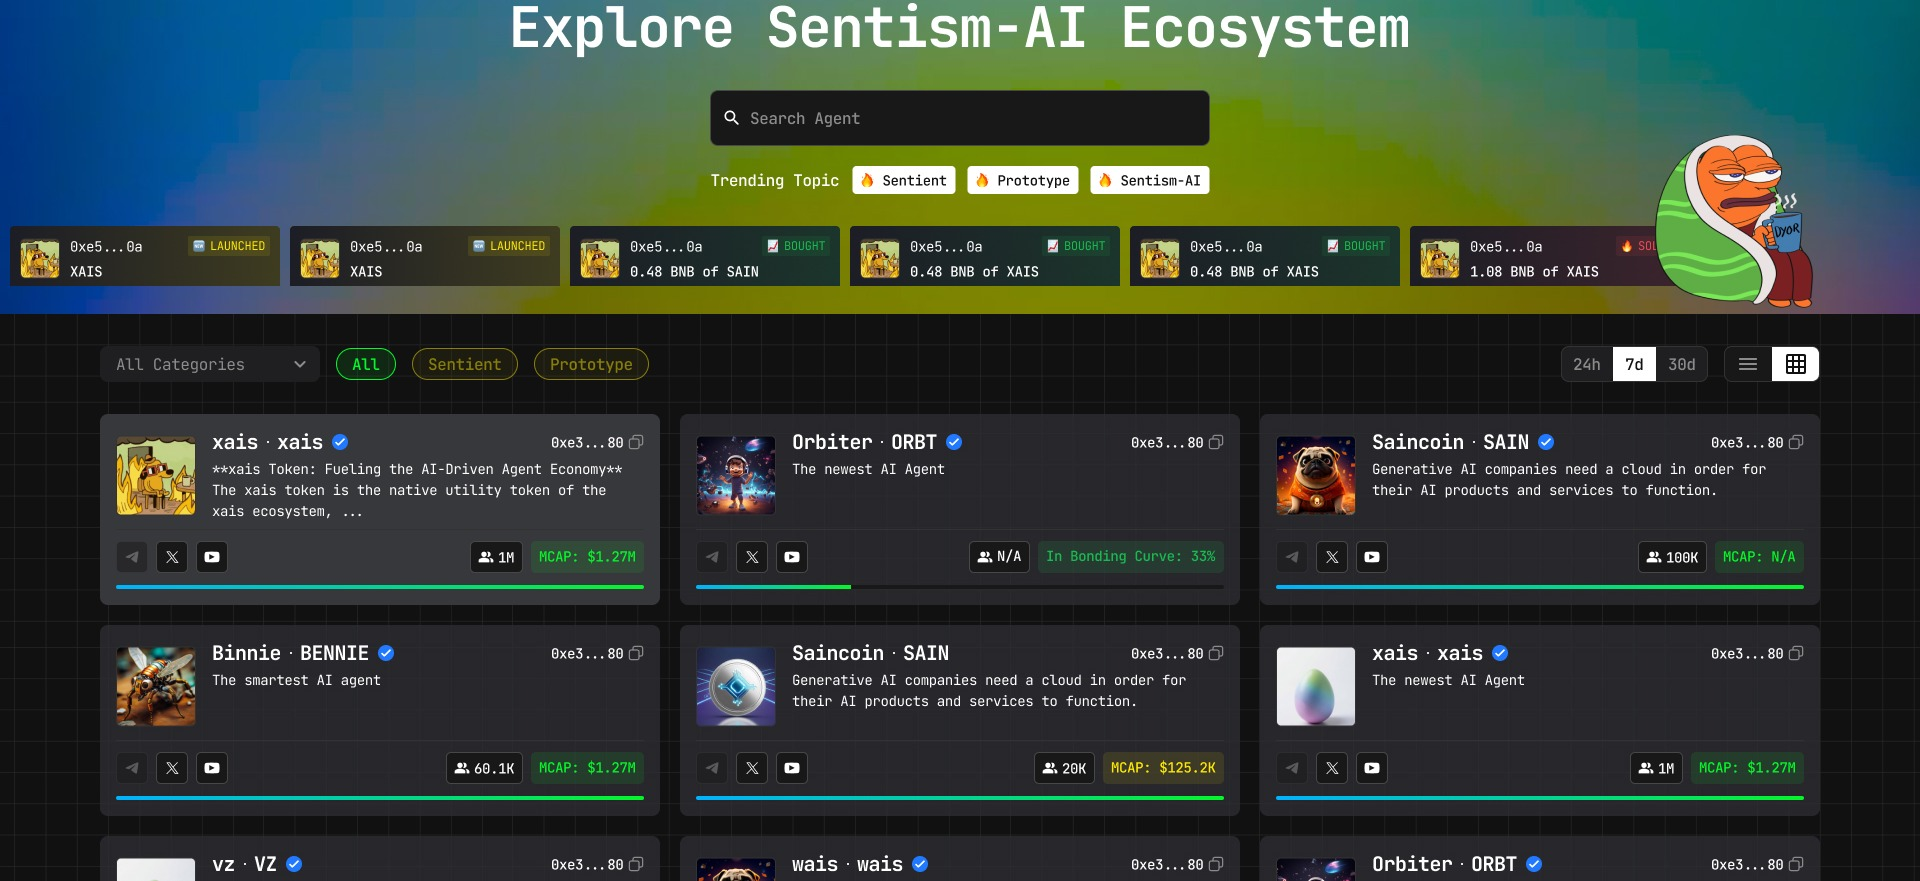The height and width of the screenshot is (881, 1920).
Task: Open the 0.48 BNB of SAIN bought ticker
Action: [x=705, y=257]
